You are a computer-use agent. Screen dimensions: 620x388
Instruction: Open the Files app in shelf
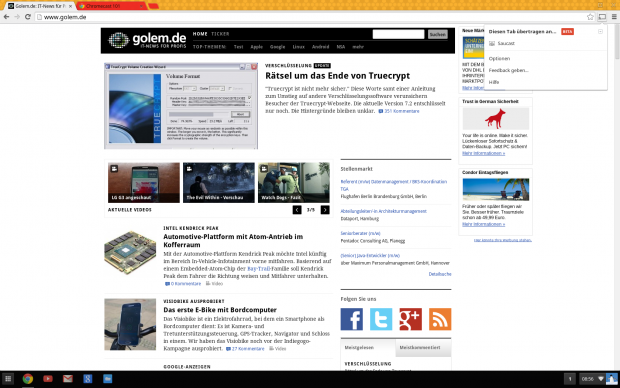(108, 379)
